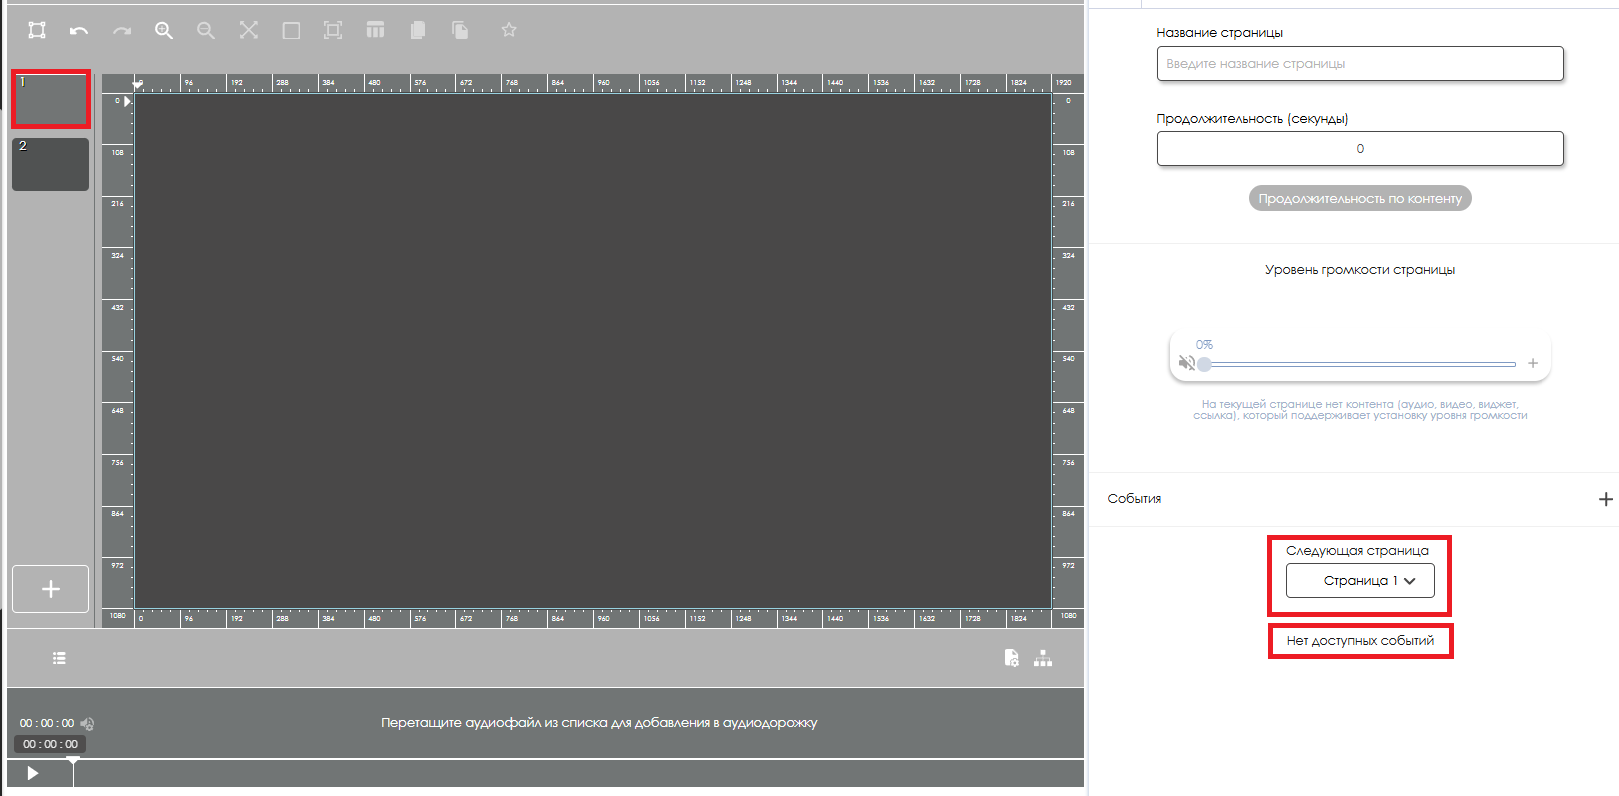Open the table layout tool

pyautogui.click(x=375, y=30)
